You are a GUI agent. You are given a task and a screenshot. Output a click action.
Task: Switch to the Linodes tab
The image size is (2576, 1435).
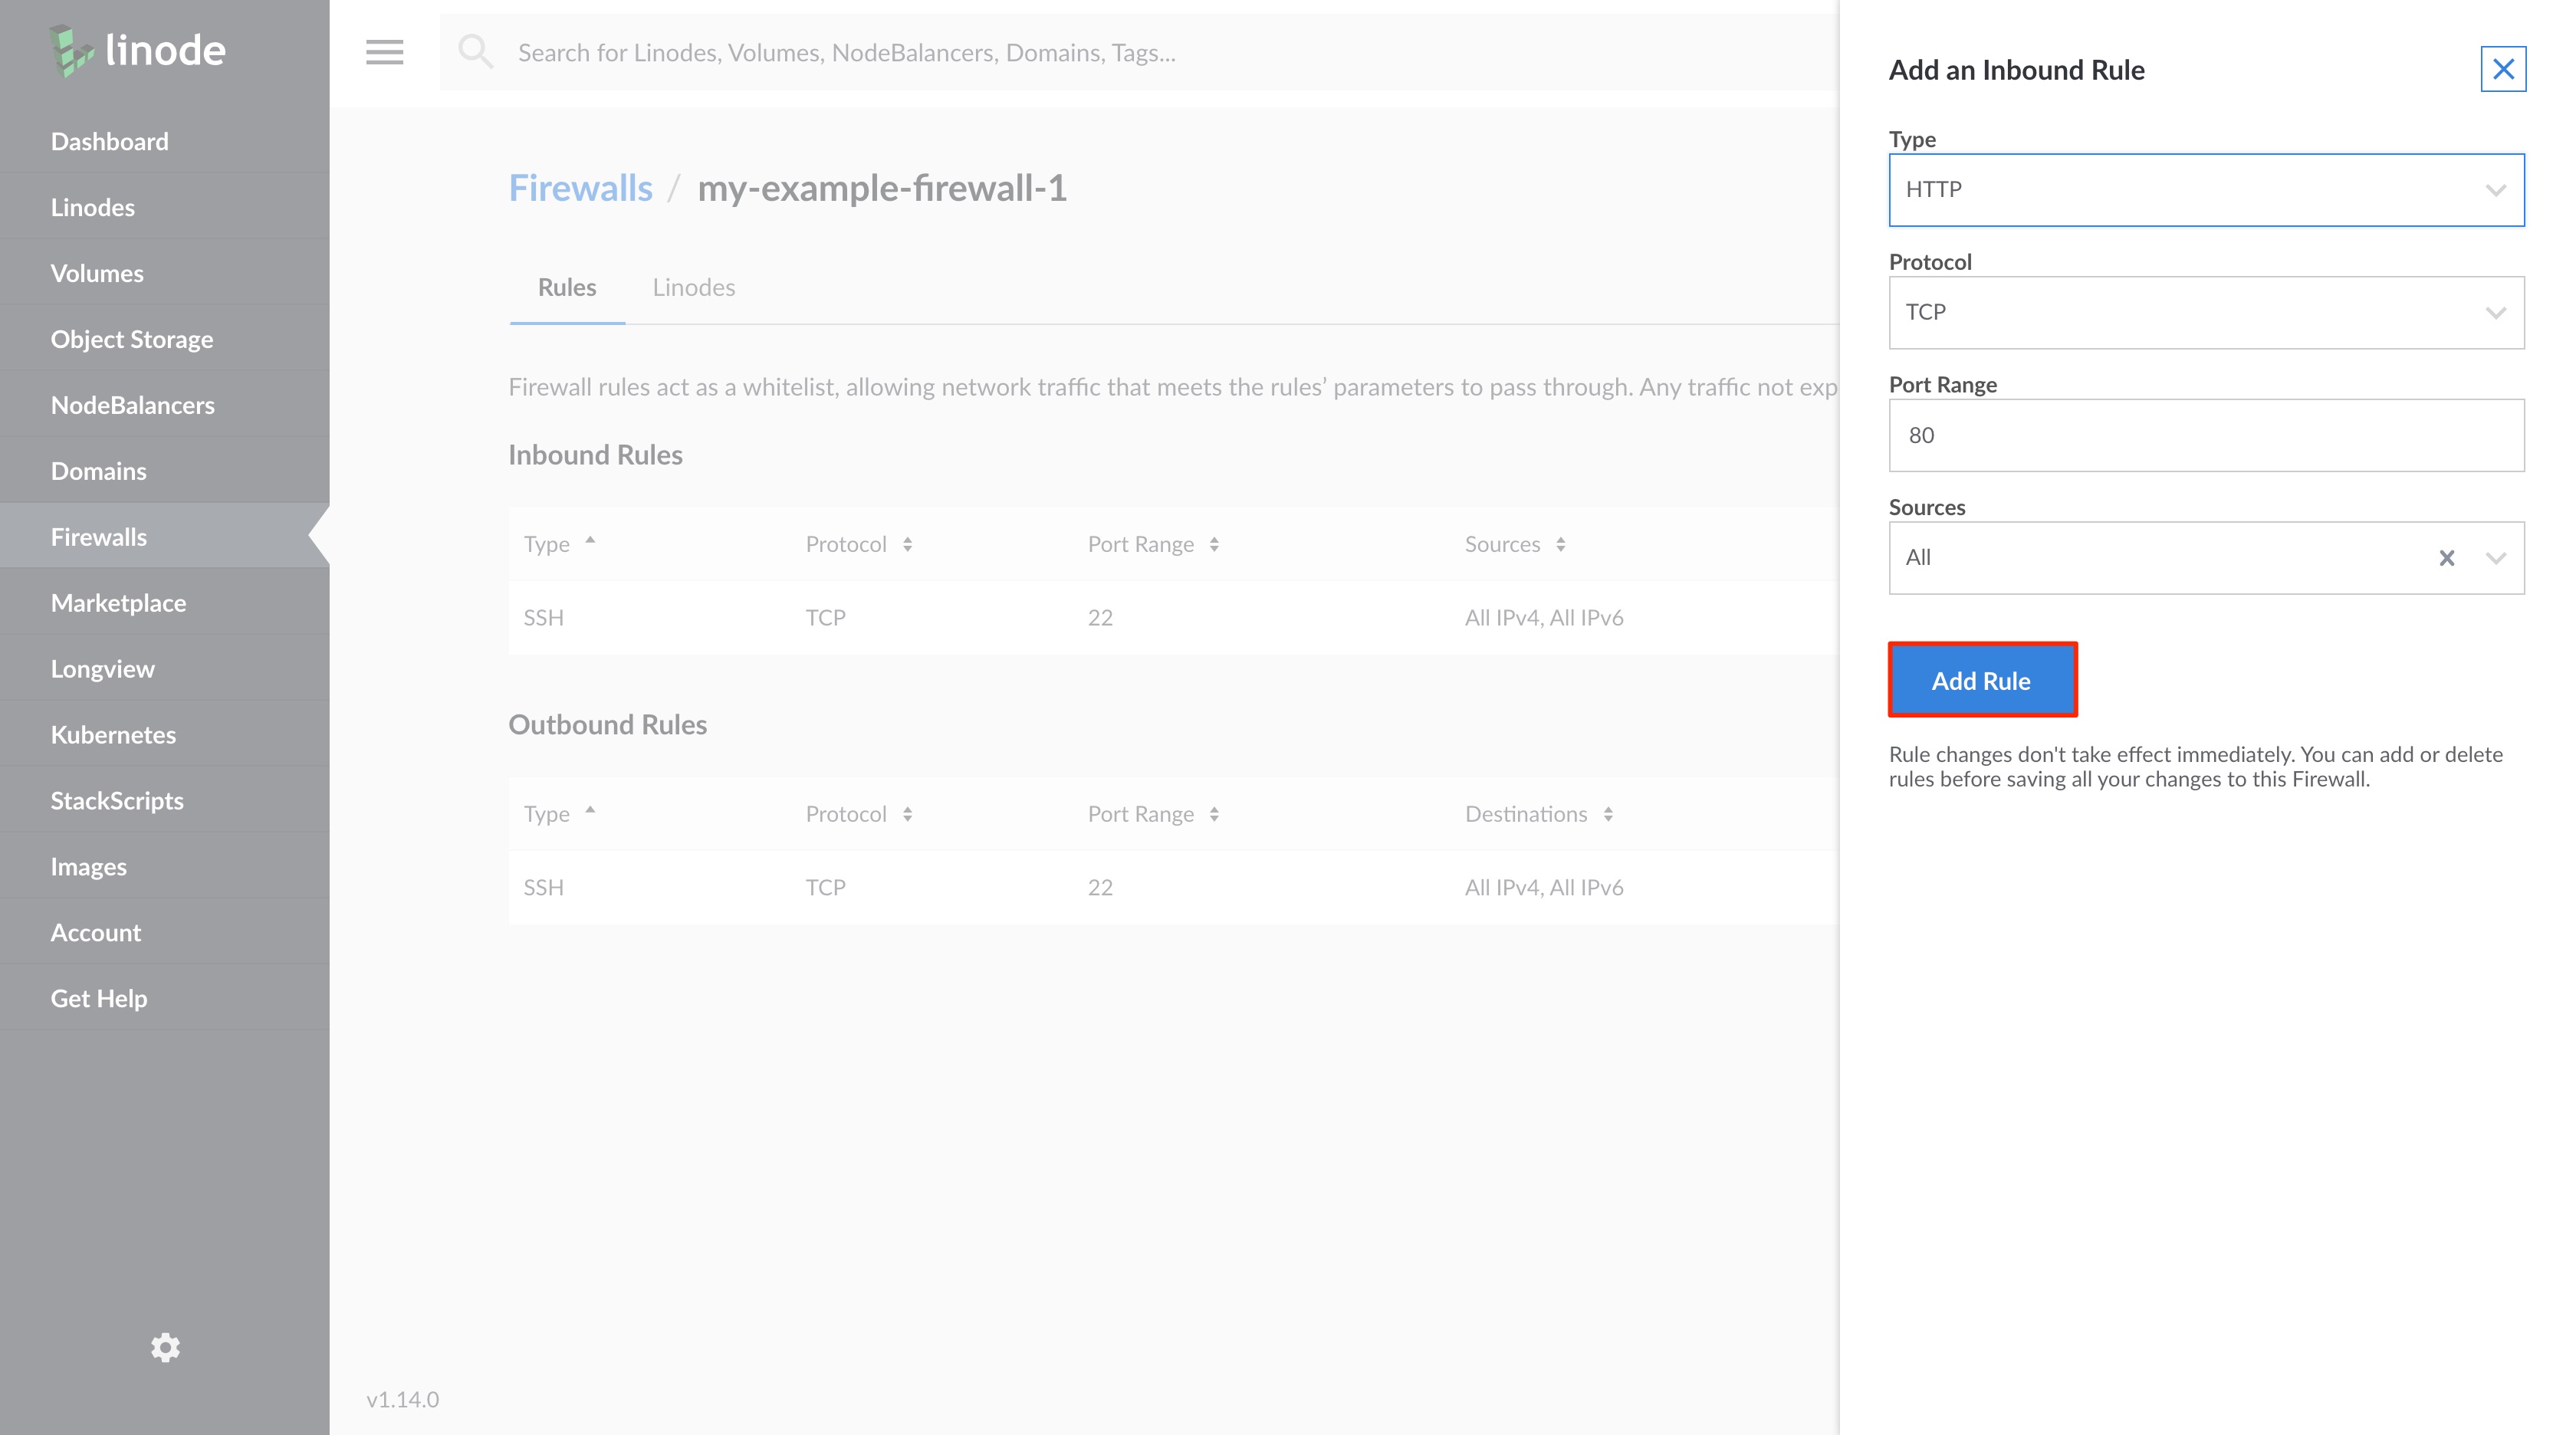(x=693, y=288)
